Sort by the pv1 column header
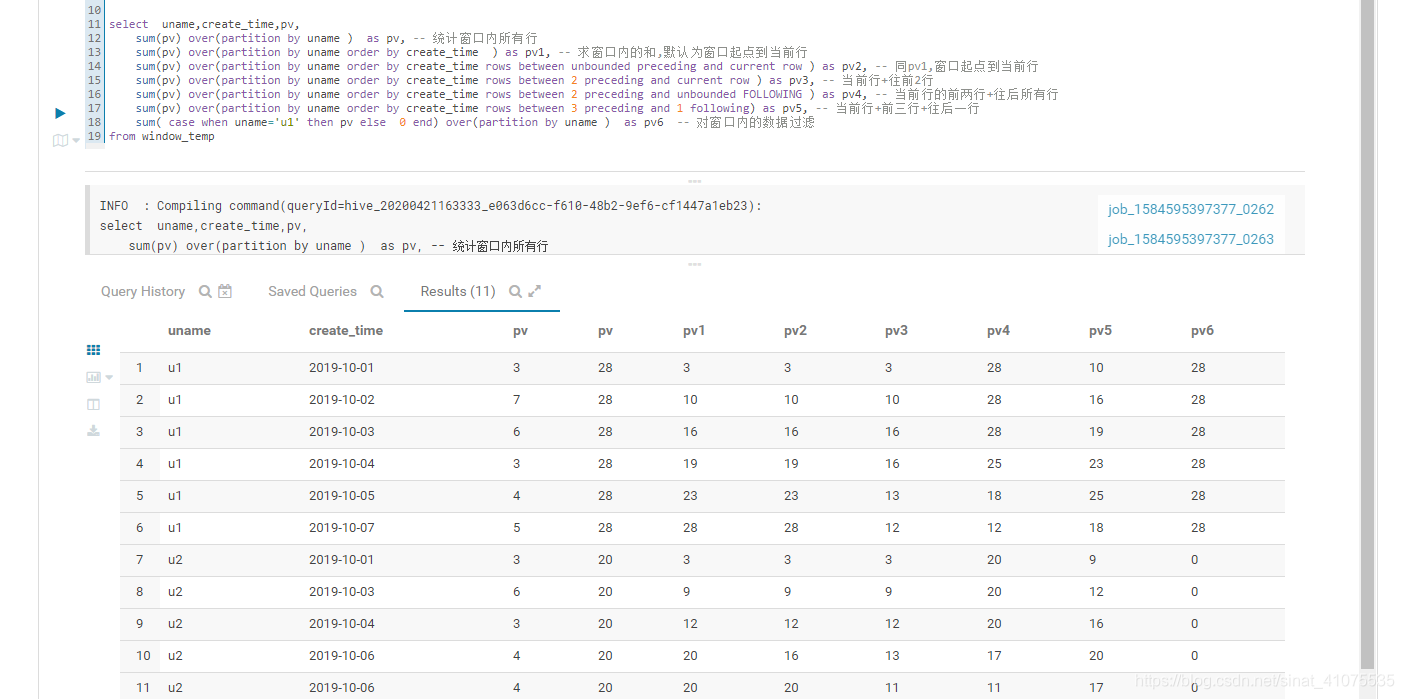The width and height of the screenshot is (1404, 699). coord(694,330)
